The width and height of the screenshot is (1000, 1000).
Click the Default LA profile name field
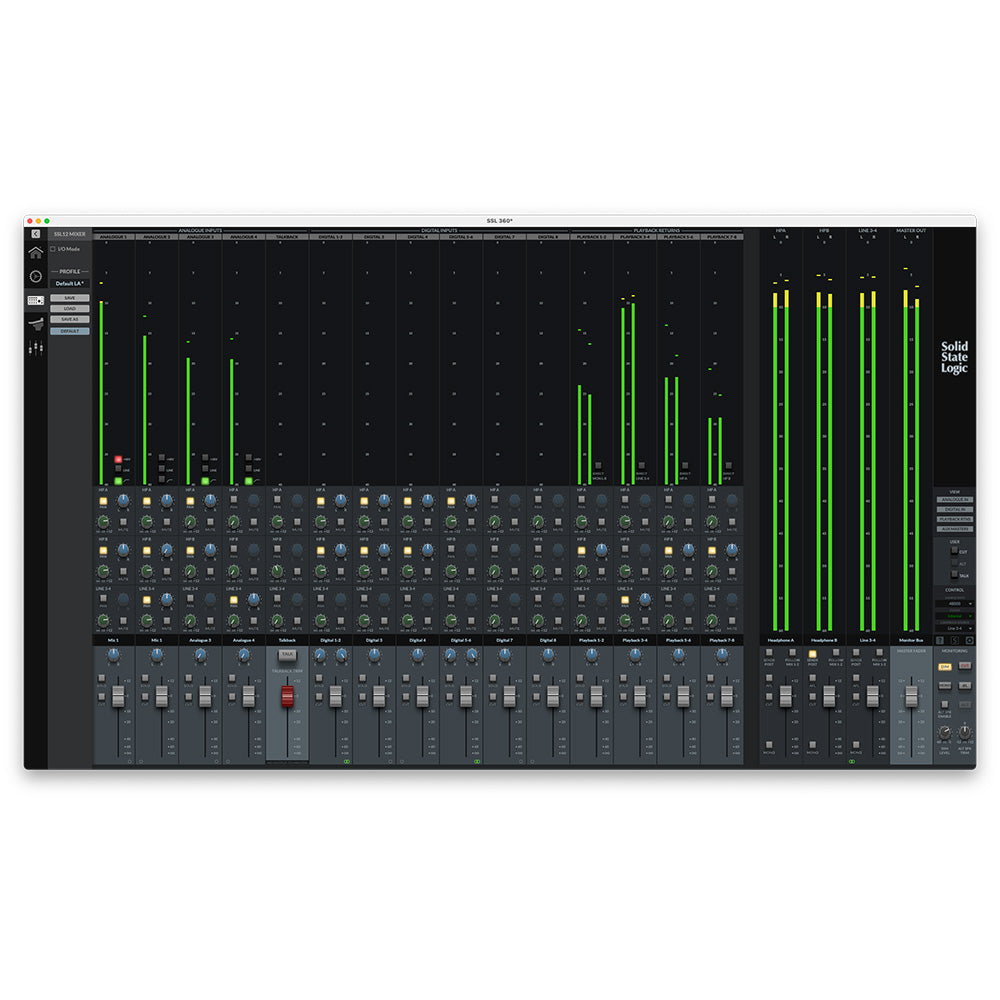point(70,283)
